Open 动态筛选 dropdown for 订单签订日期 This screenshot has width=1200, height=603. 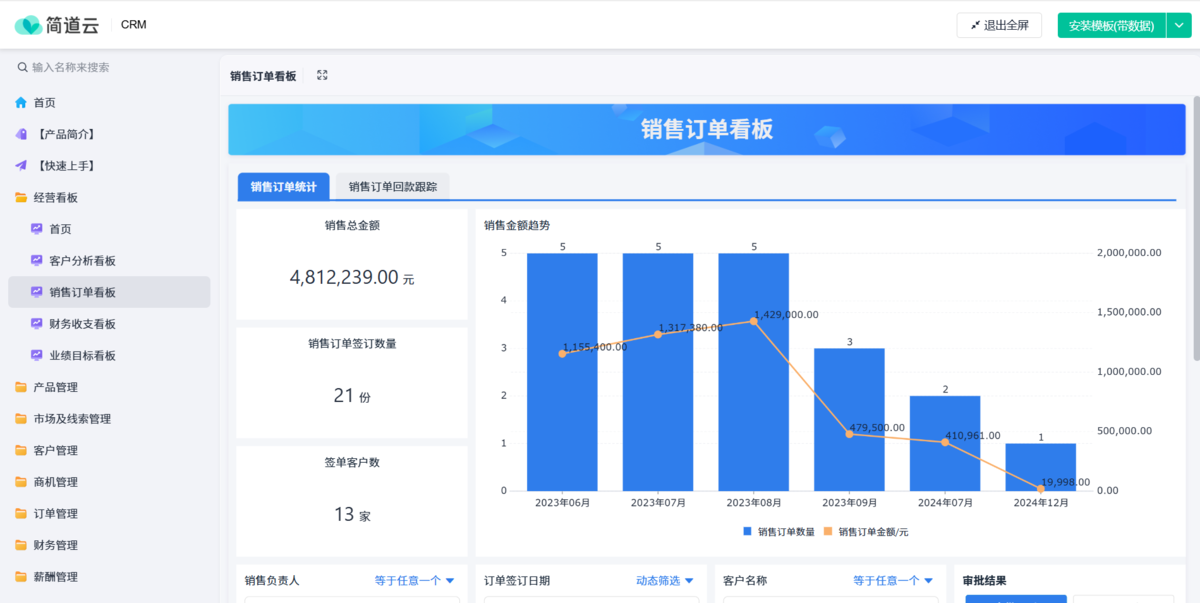(x=665, y=580)
